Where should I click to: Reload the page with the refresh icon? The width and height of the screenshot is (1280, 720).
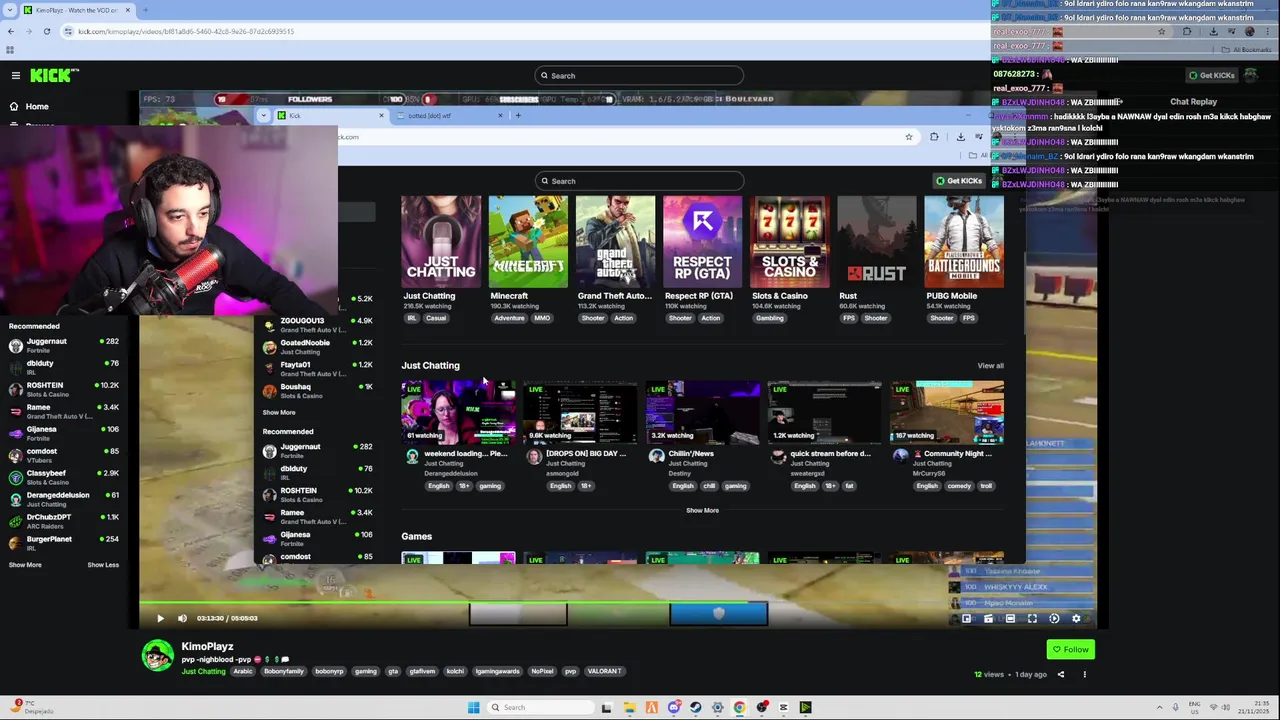46,31
